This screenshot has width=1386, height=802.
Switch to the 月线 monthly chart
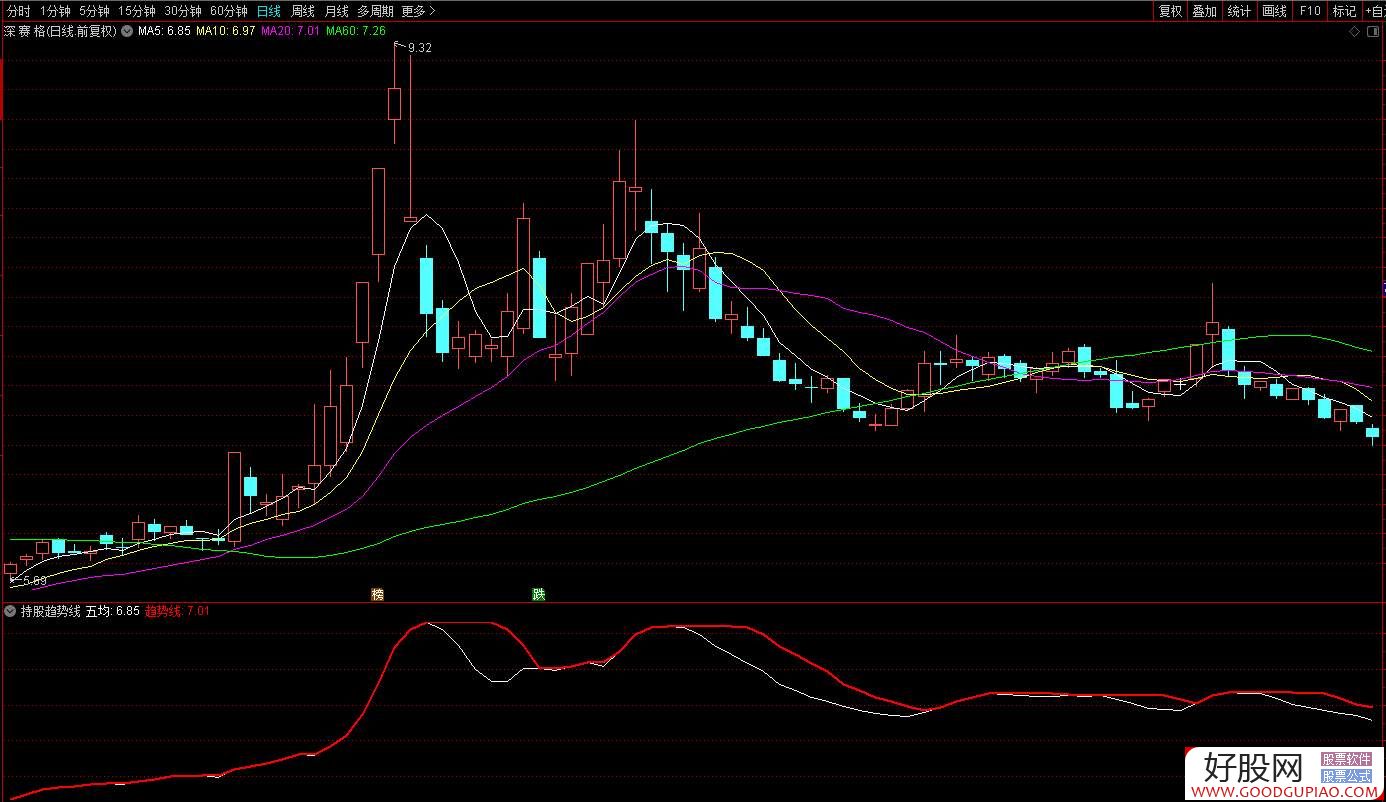click(336, 11)
